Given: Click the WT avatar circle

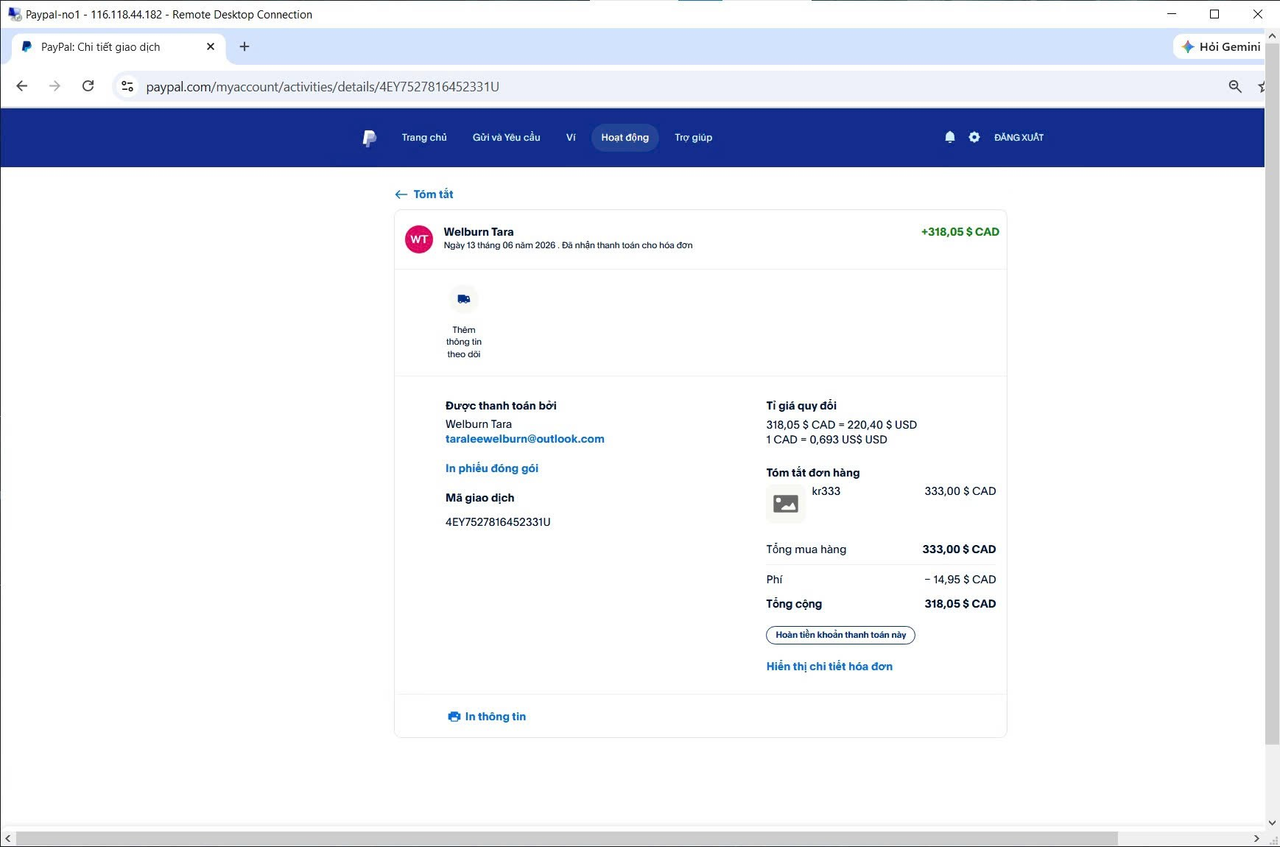Looking at the screenshot, I should (419, 239).
